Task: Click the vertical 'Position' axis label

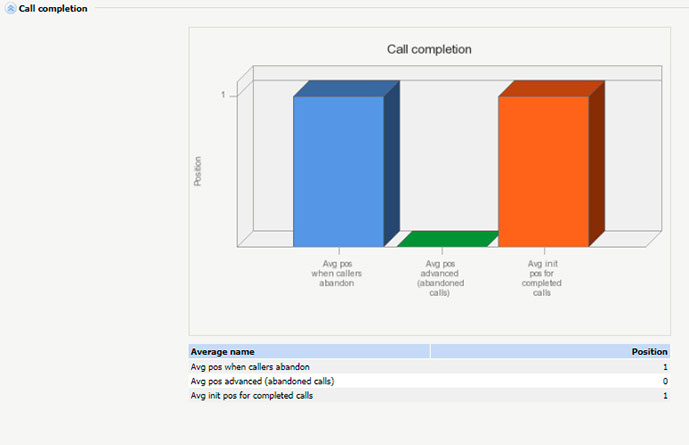Action: [197, 170]
